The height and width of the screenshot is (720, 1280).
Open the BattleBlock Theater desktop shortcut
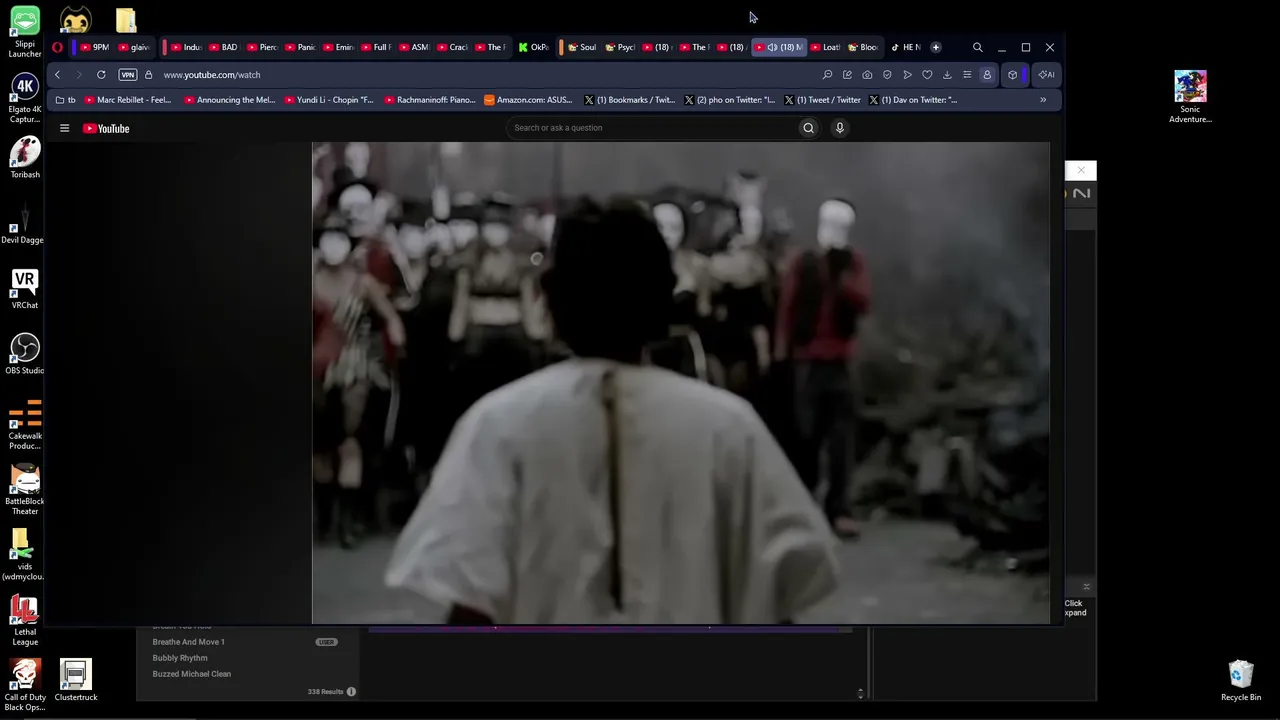25,490
